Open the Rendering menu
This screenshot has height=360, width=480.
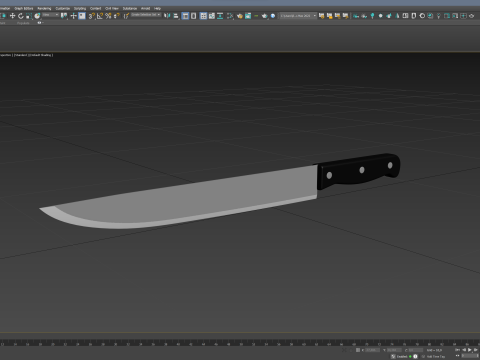[x=44, y=8]
